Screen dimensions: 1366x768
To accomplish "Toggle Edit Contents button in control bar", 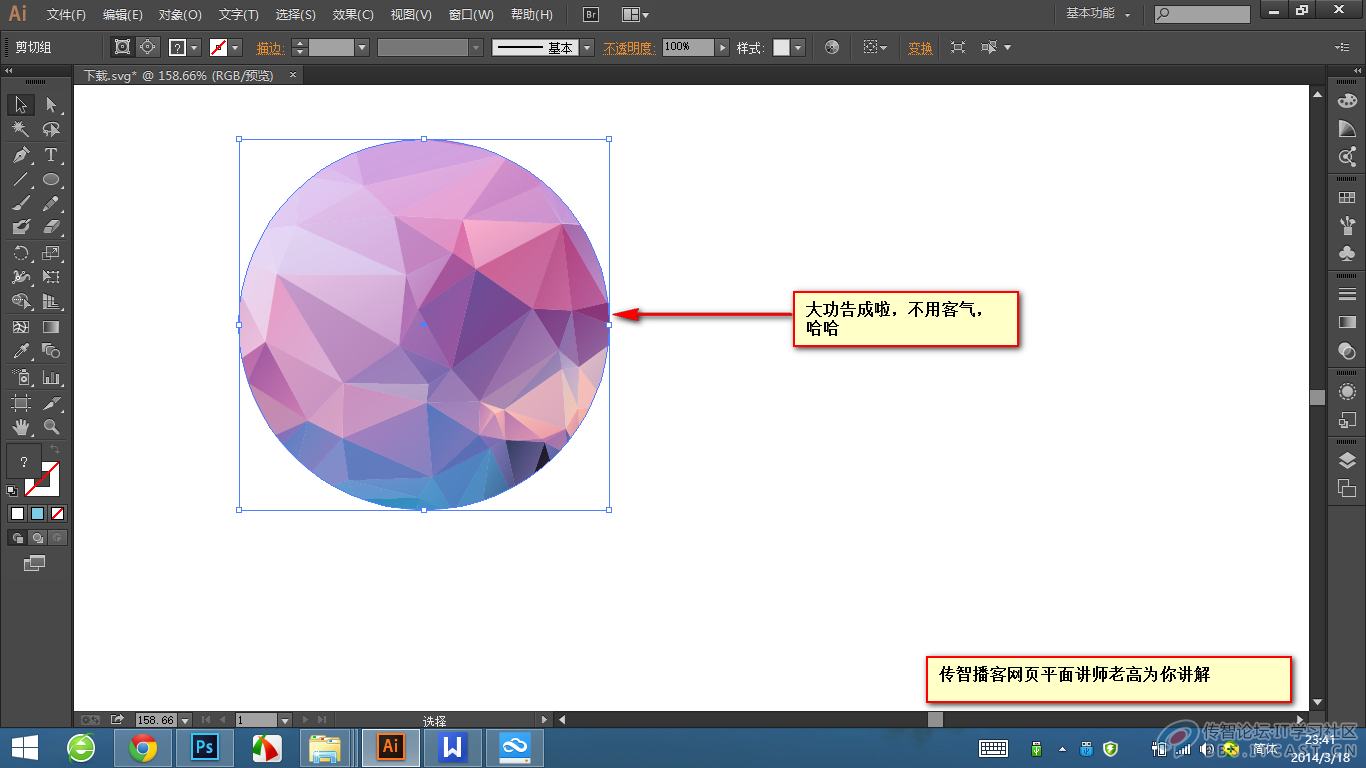I will 148,47.
